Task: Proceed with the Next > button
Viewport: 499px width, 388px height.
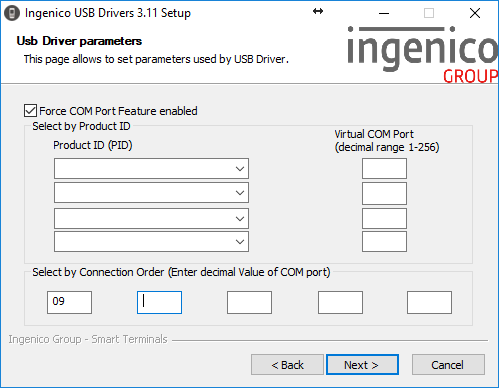Action: (362, 365)
